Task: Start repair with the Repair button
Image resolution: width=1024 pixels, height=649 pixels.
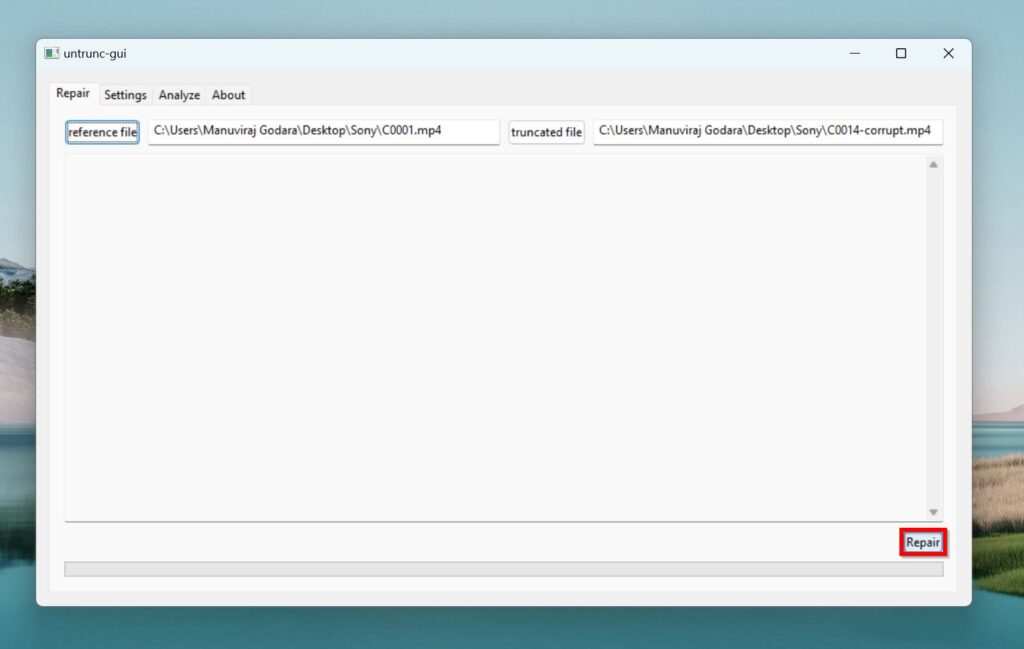Action: click(922, 543)
